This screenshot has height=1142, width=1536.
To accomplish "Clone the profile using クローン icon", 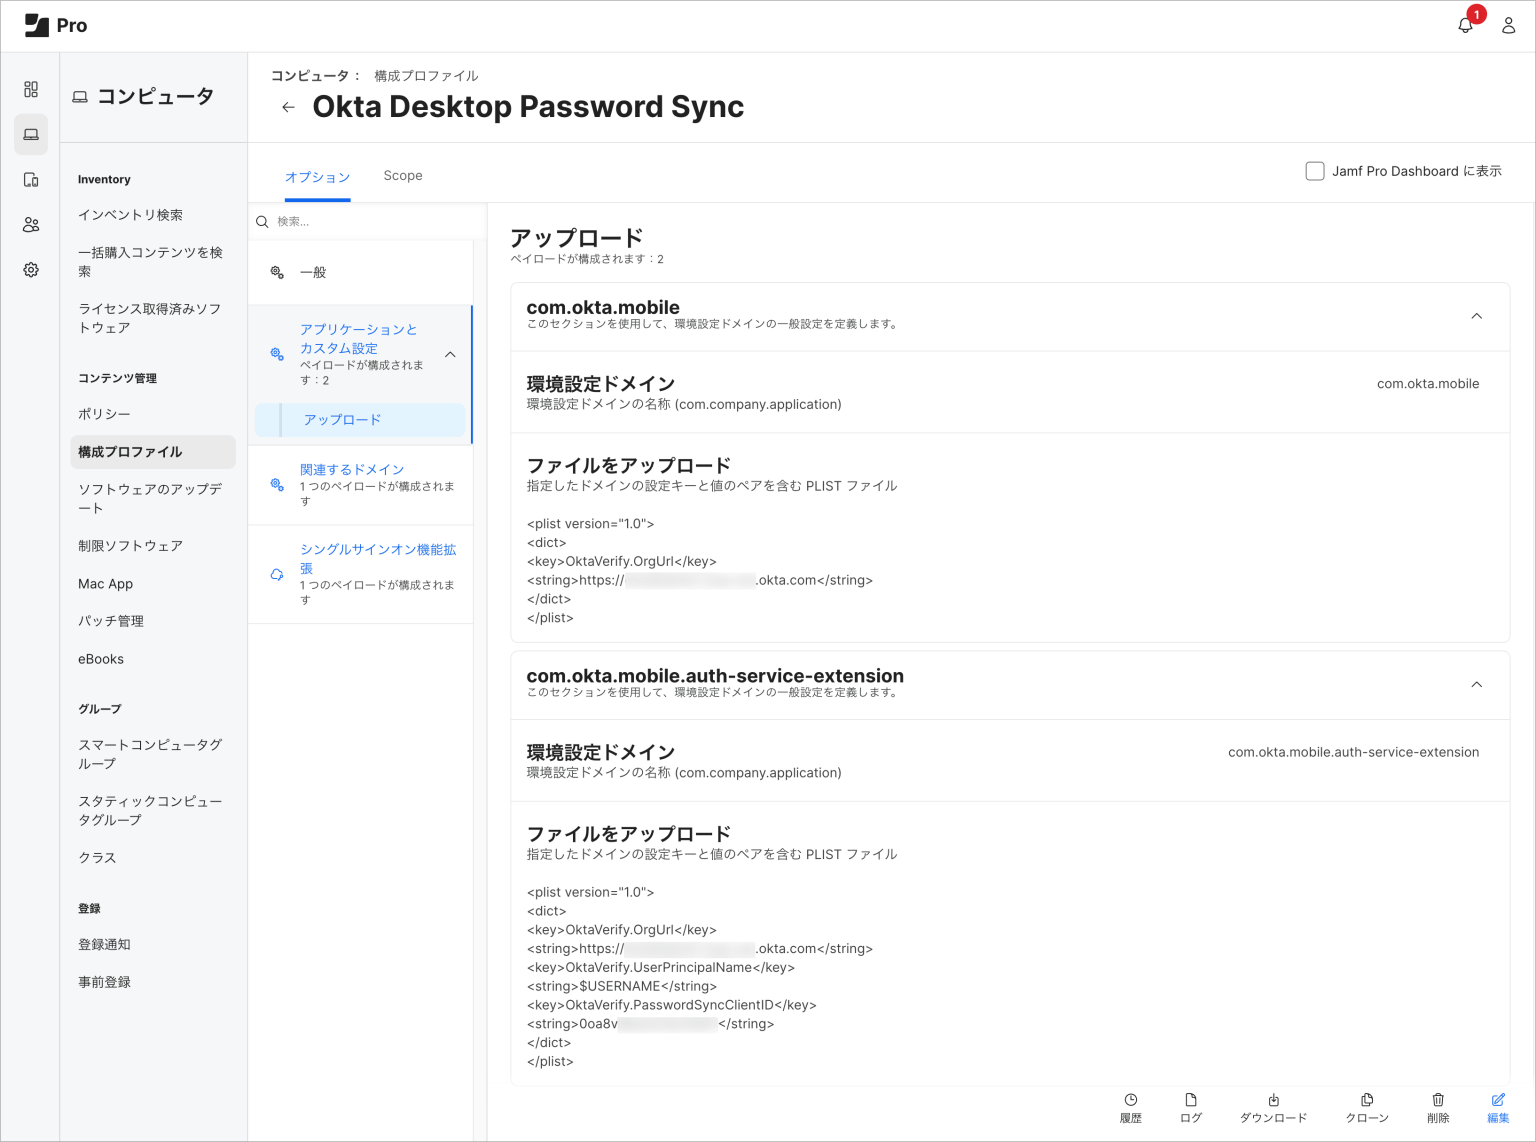I will click(1366, 1107).
